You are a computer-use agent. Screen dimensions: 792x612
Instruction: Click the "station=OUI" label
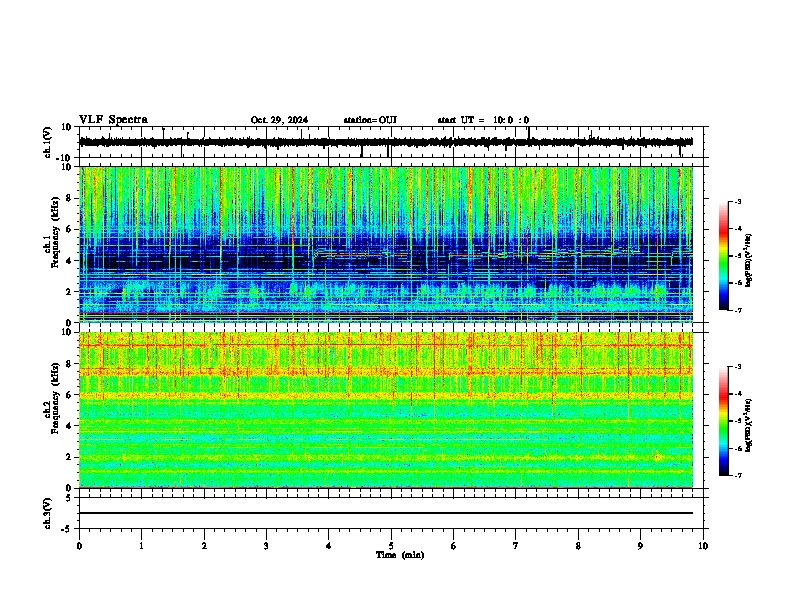click(370, 120)
